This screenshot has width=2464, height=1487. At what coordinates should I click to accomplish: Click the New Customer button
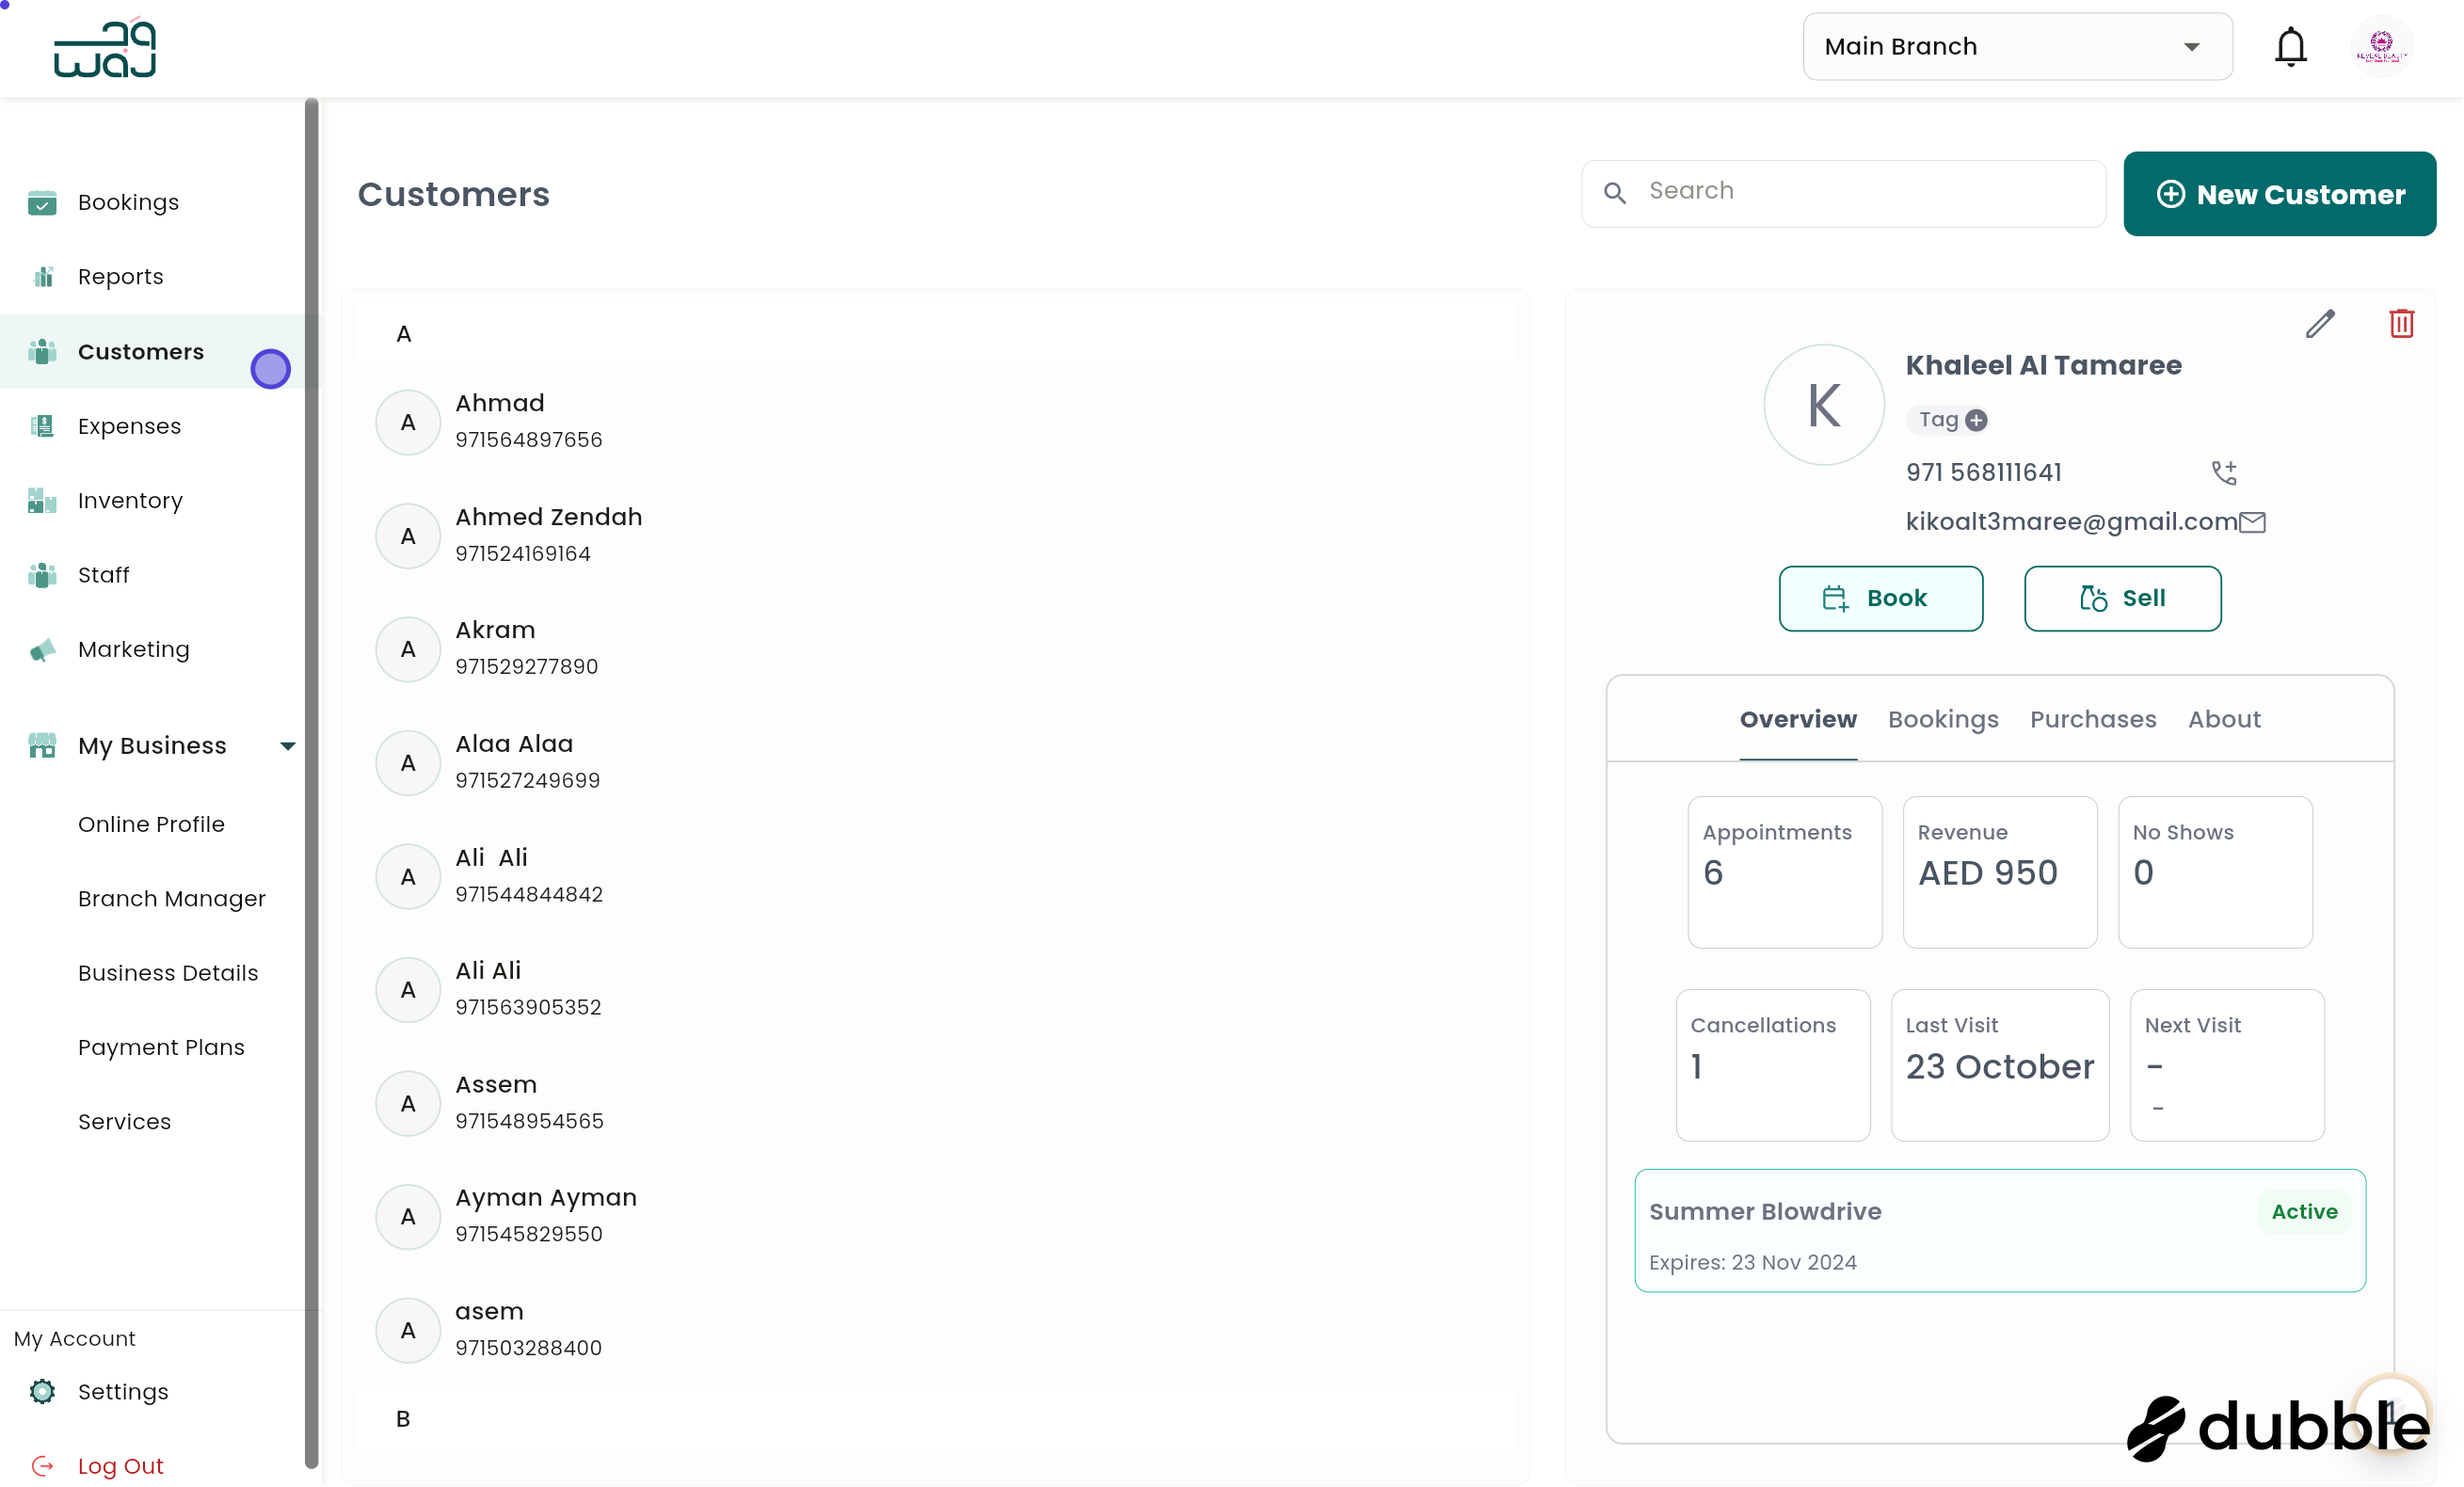point(2280,193)
